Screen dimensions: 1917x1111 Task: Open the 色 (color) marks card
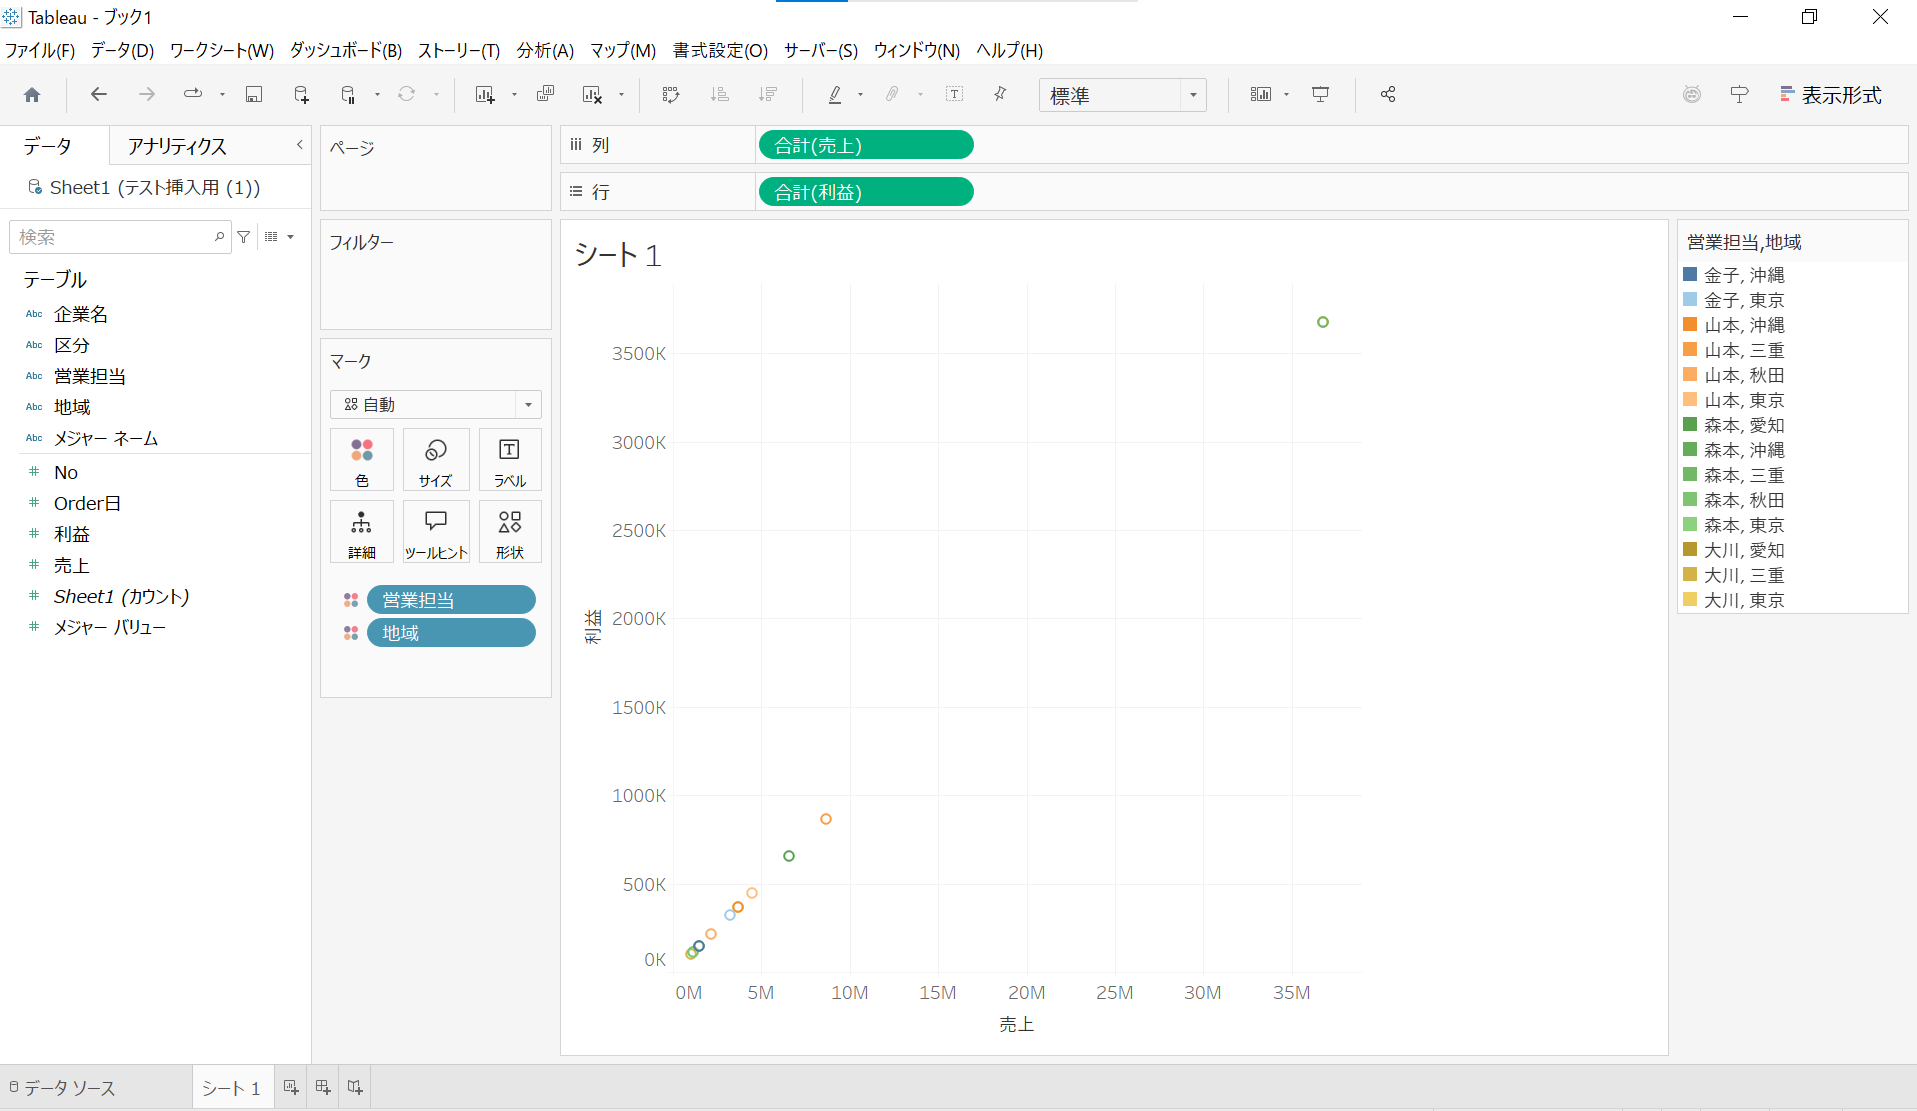362,460
